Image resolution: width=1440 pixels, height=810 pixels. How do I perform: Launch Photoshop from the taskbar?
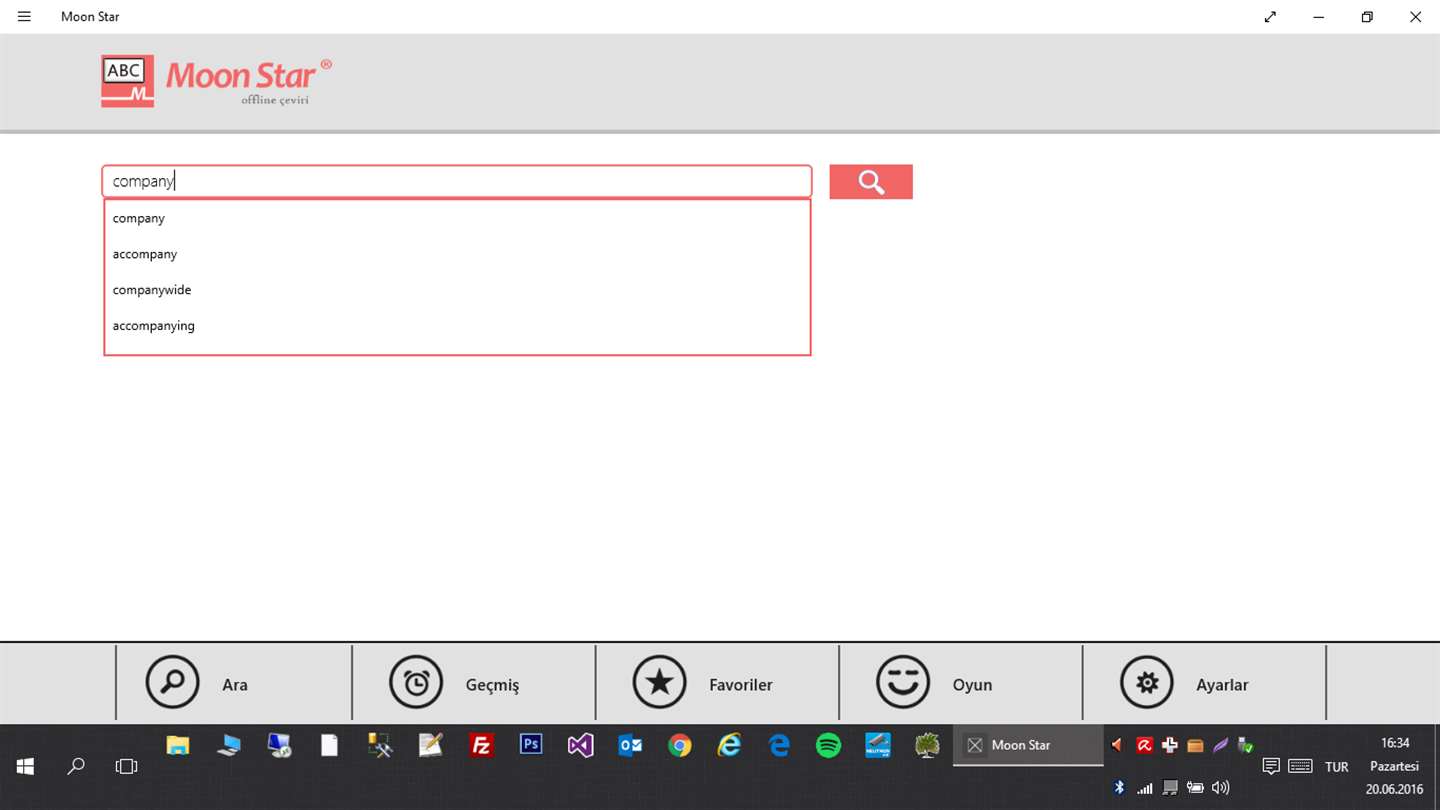coord(531,745)
